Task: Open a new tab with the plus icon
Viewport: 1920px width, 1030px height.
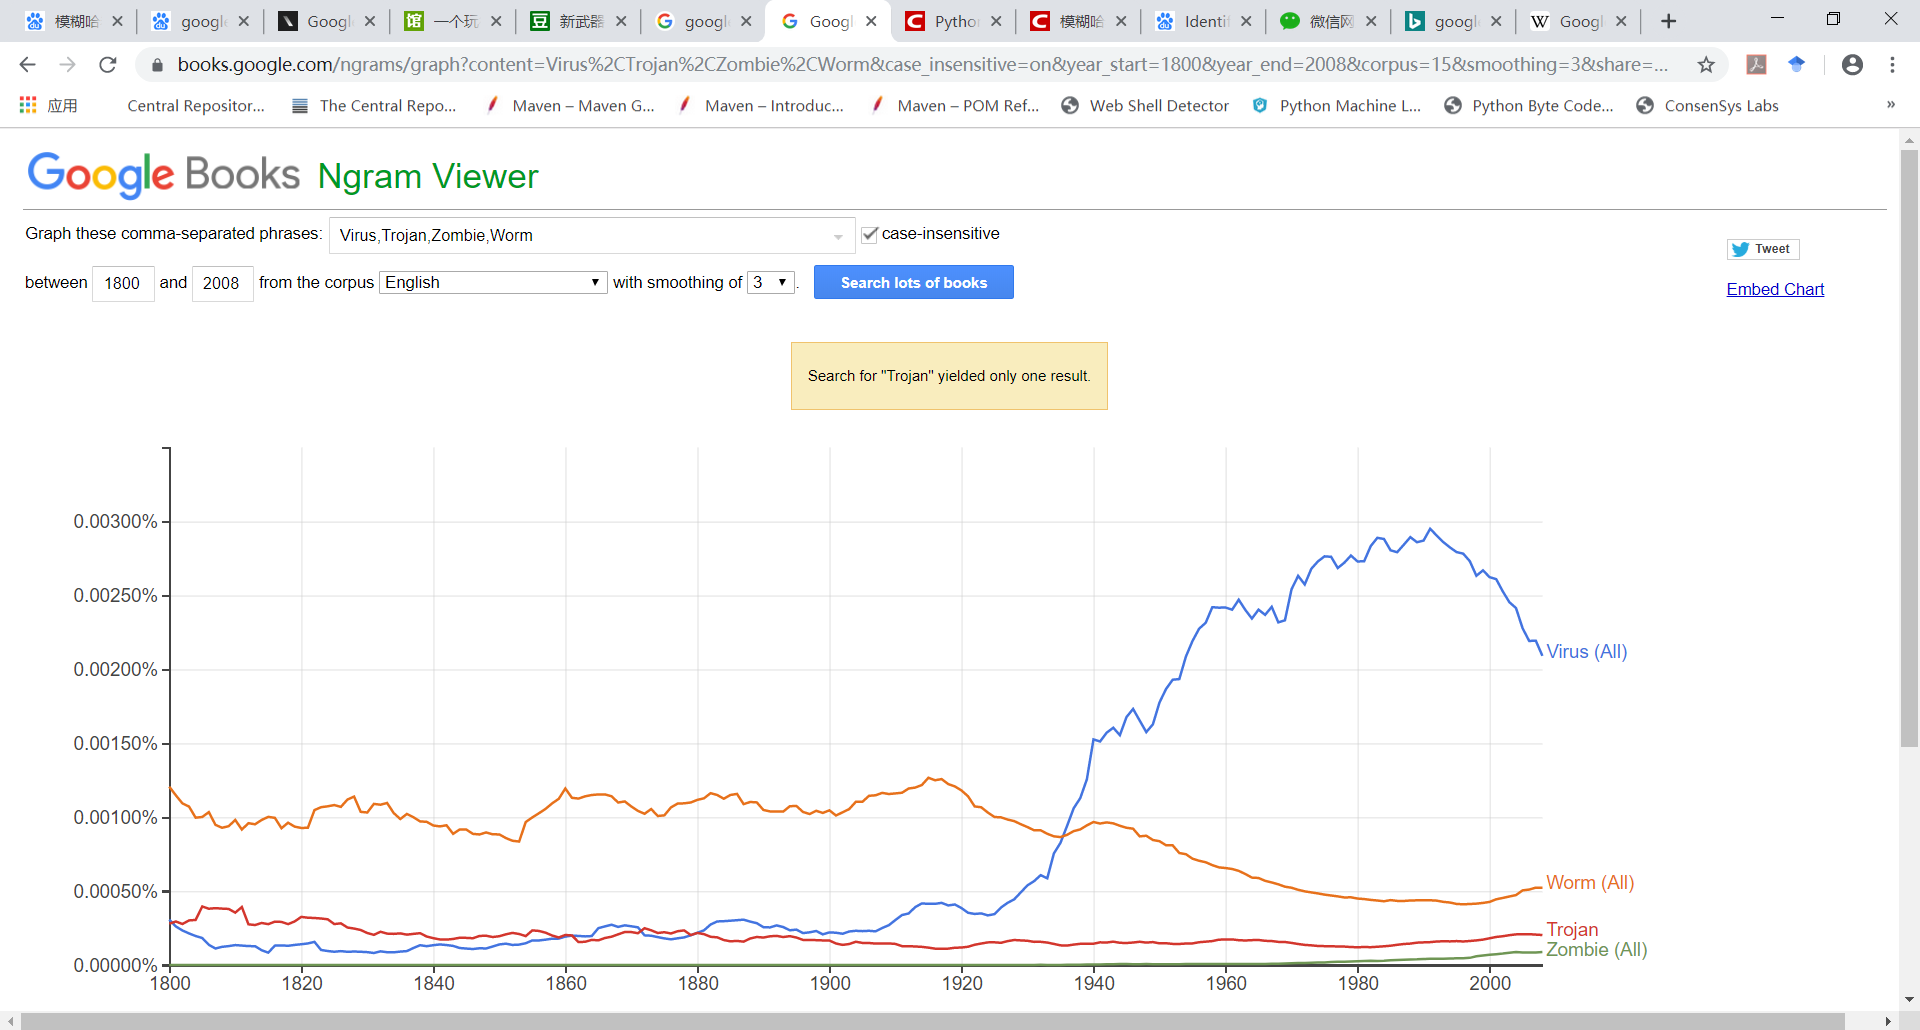Action: tap(1668, 21)
